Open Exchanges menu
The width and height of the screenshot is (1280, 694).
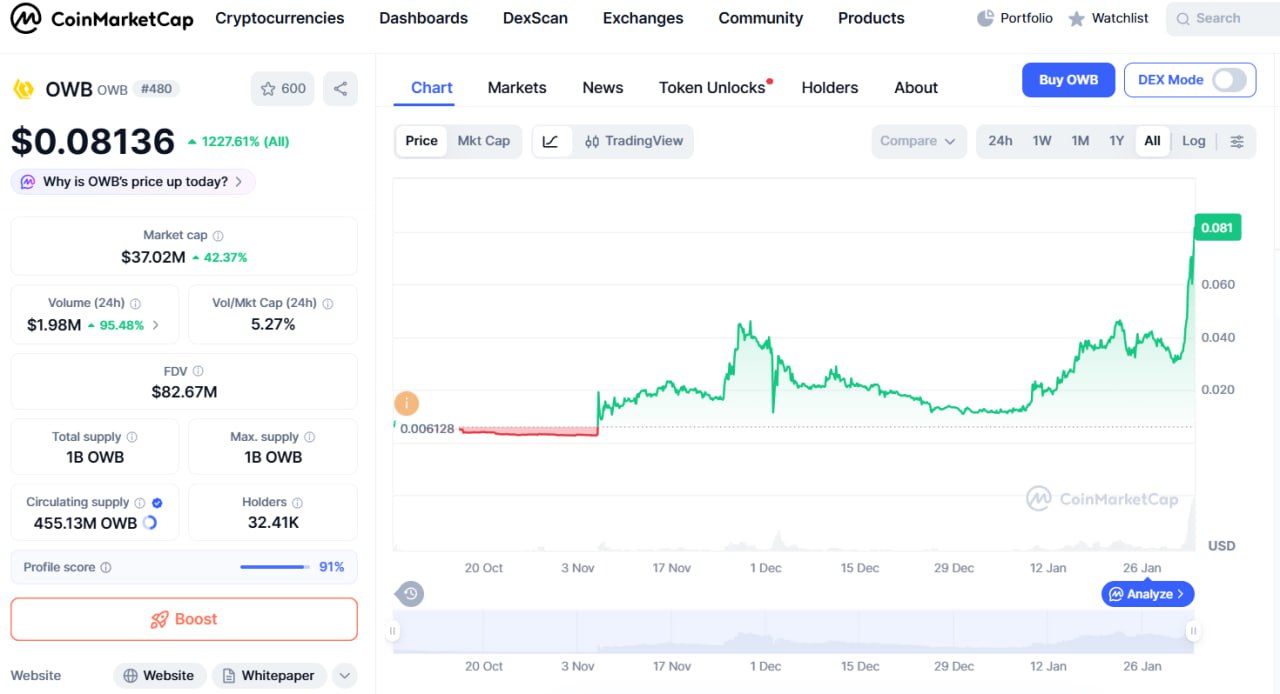[x=643, y=18]
